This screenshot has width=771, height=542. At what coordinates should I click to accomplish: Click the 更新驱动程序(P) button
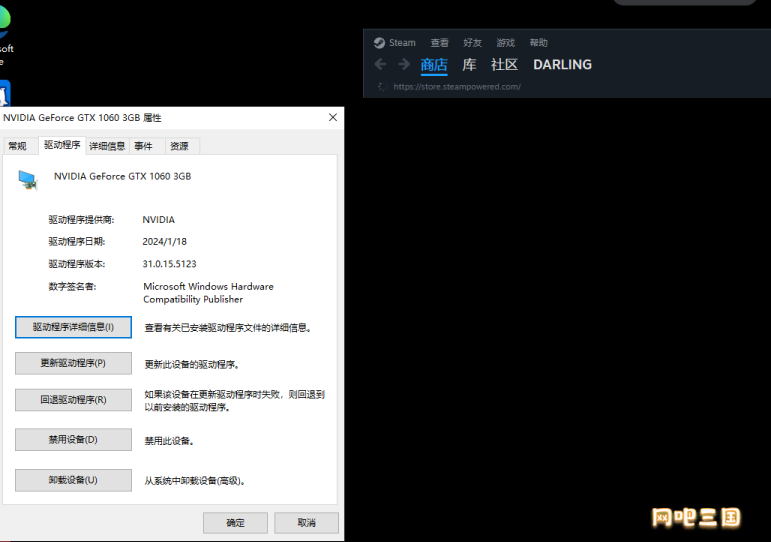(73, 363)
